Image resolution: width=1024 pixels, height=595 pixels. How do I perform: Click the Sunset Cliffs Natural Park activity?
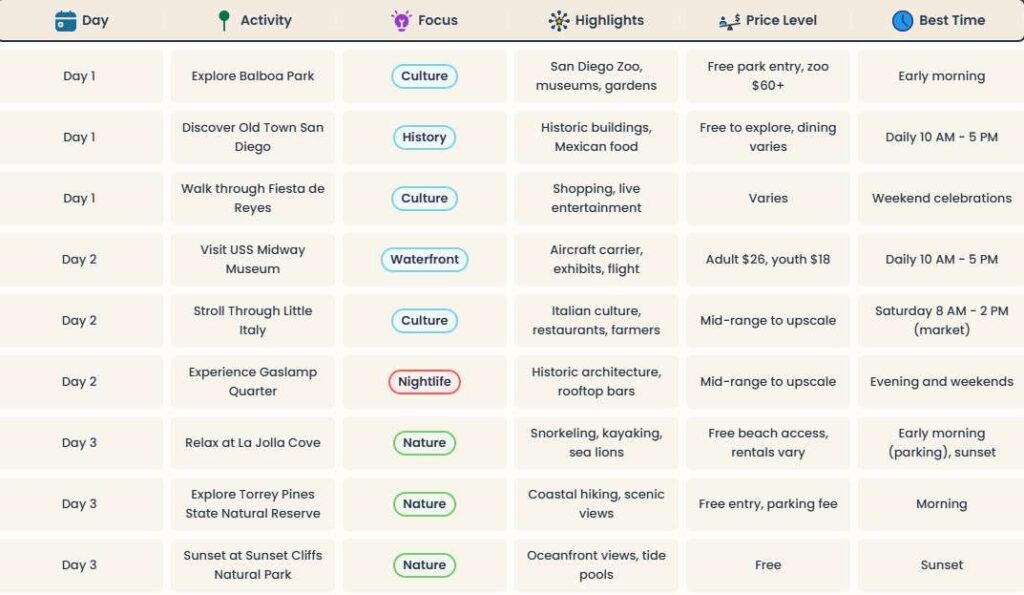coord(253,565)
